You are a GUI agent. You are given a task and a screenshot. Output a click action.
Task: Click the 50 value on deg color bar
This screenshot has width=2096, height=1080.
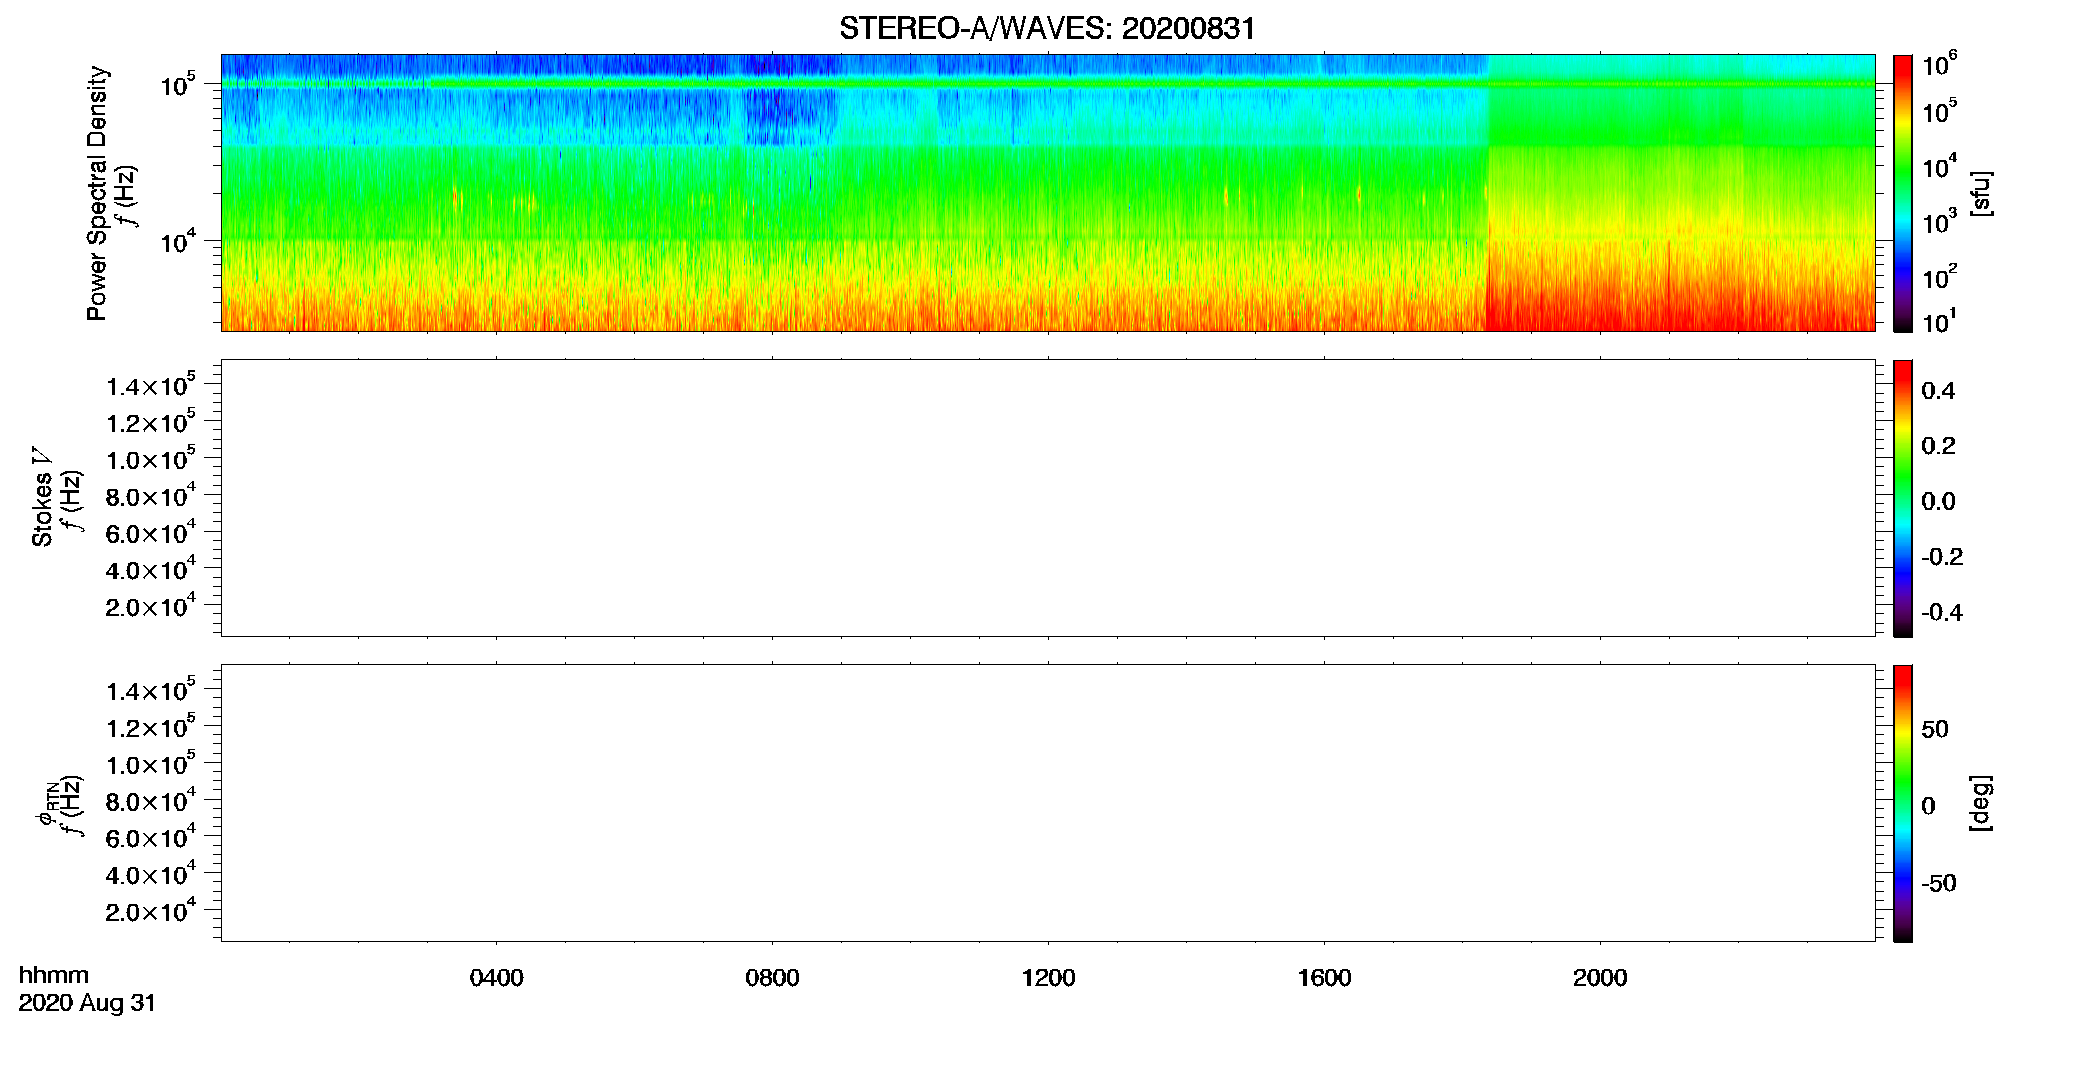(x=1935, y=729)
